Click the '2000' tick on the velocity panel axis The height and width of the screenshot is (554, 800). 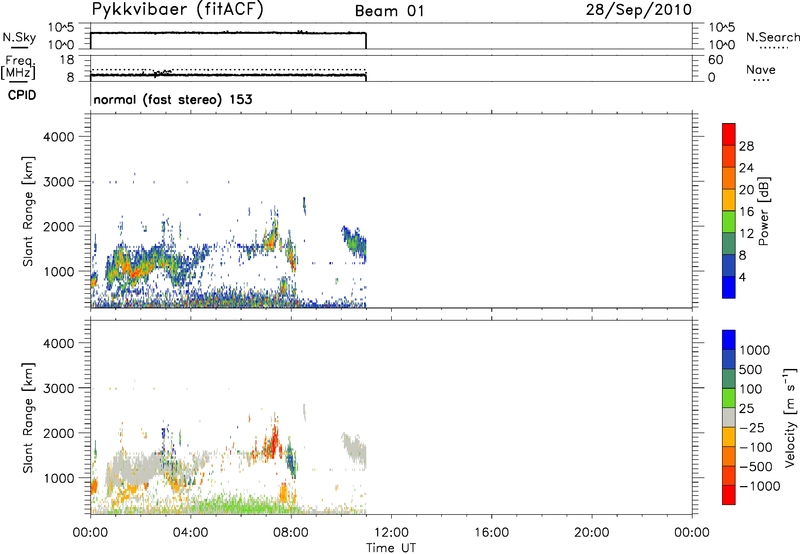click(59, 433)
